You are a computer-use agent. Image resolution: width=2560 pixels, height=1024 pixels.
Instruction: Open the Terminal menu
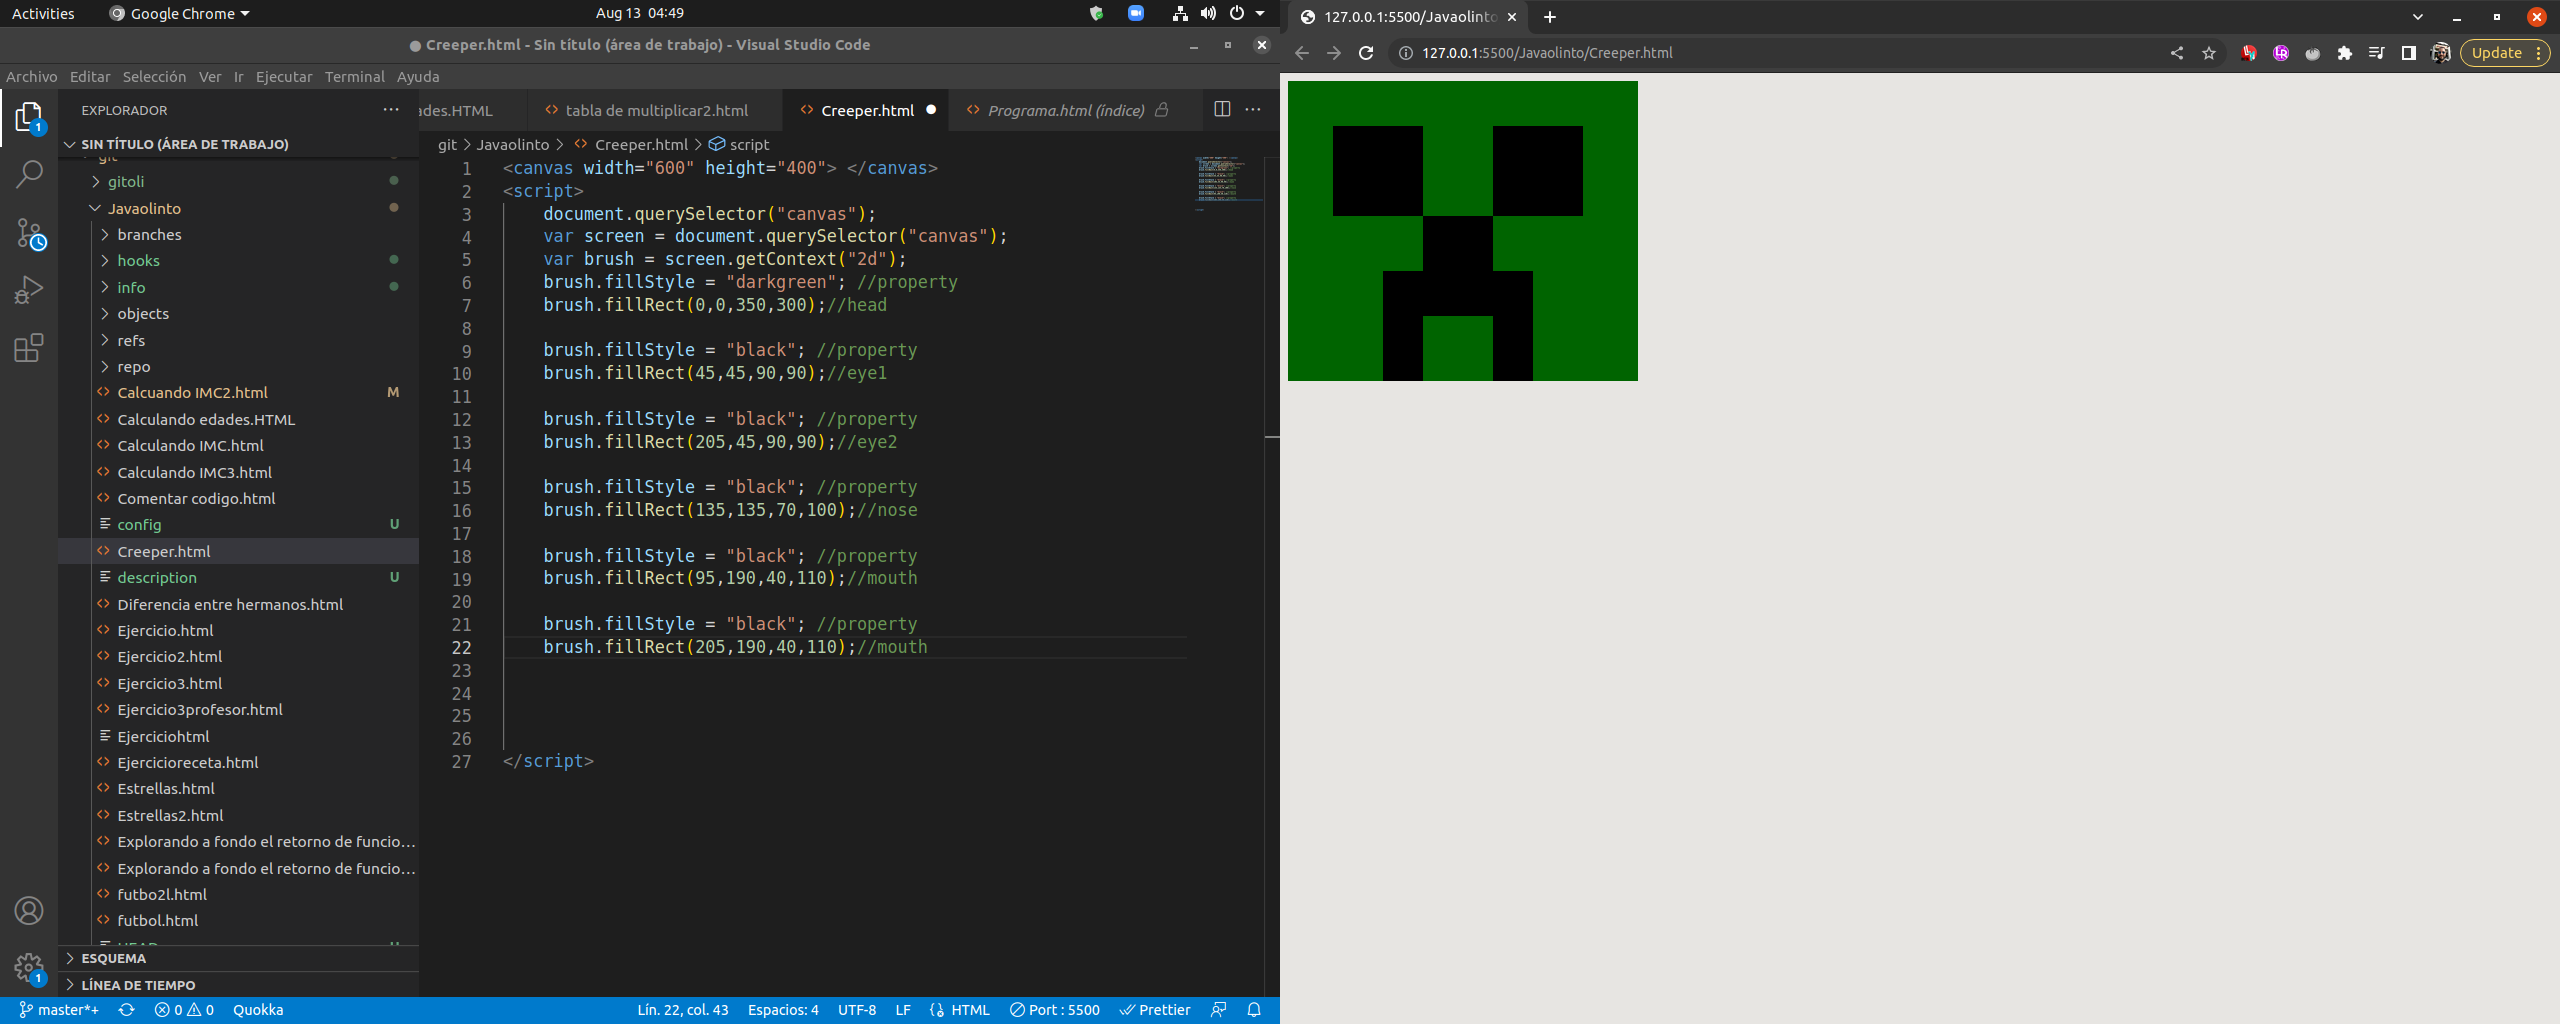354,76
